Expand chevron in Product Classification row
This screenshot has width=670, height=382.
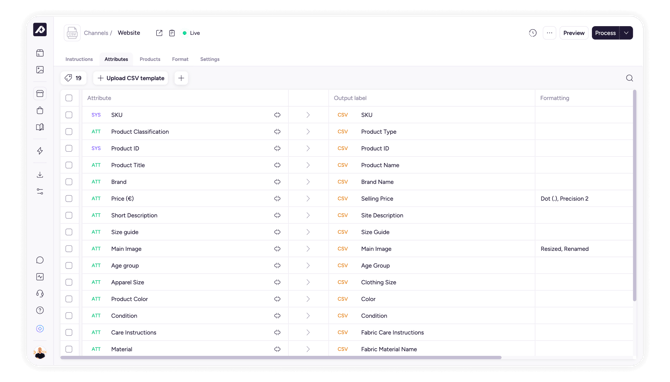[308, 132]
